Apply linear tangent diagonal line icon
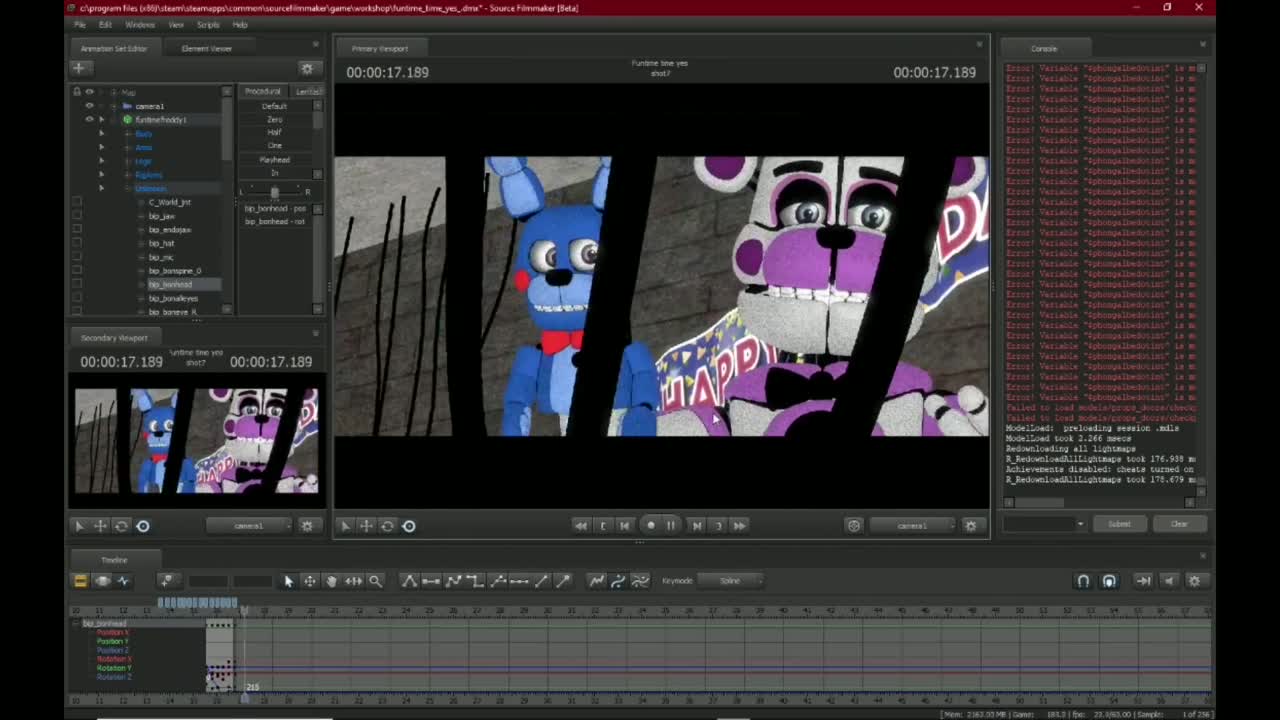Viewport: 1280px width, 720px height. click(x=541, y=581)
